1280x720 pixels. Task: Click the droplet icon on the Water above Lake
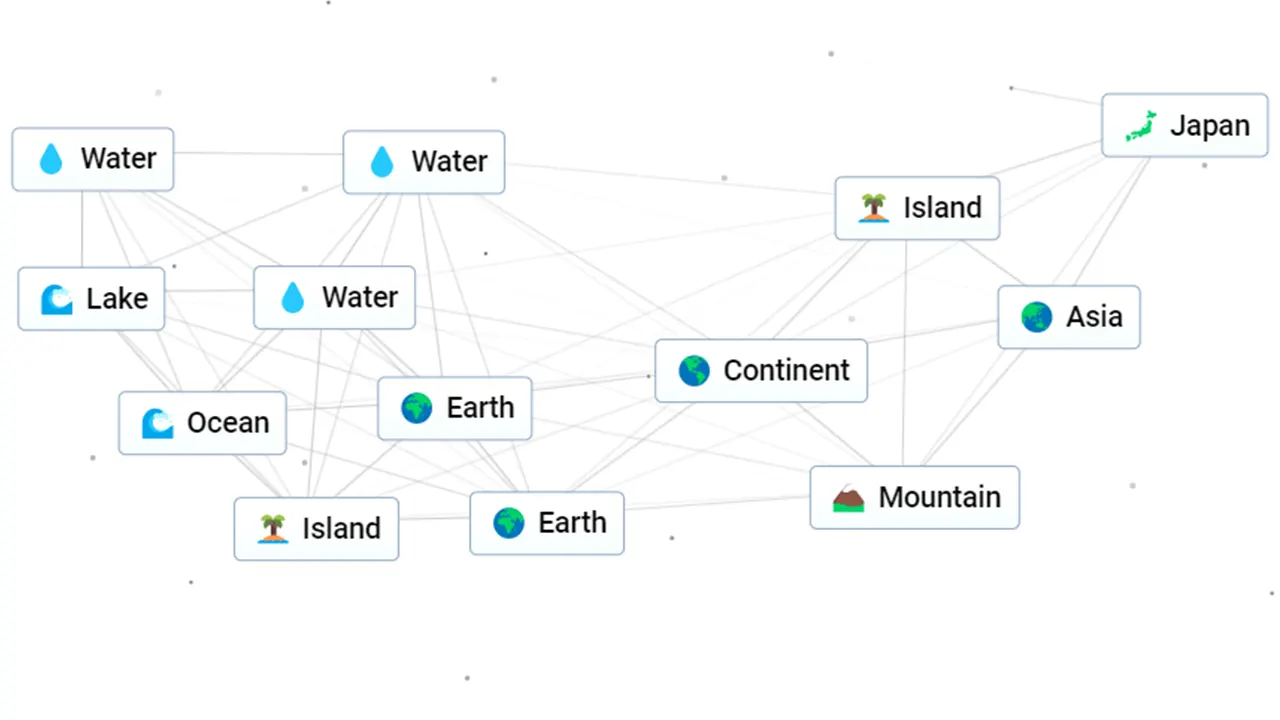[x=51, y=159]
